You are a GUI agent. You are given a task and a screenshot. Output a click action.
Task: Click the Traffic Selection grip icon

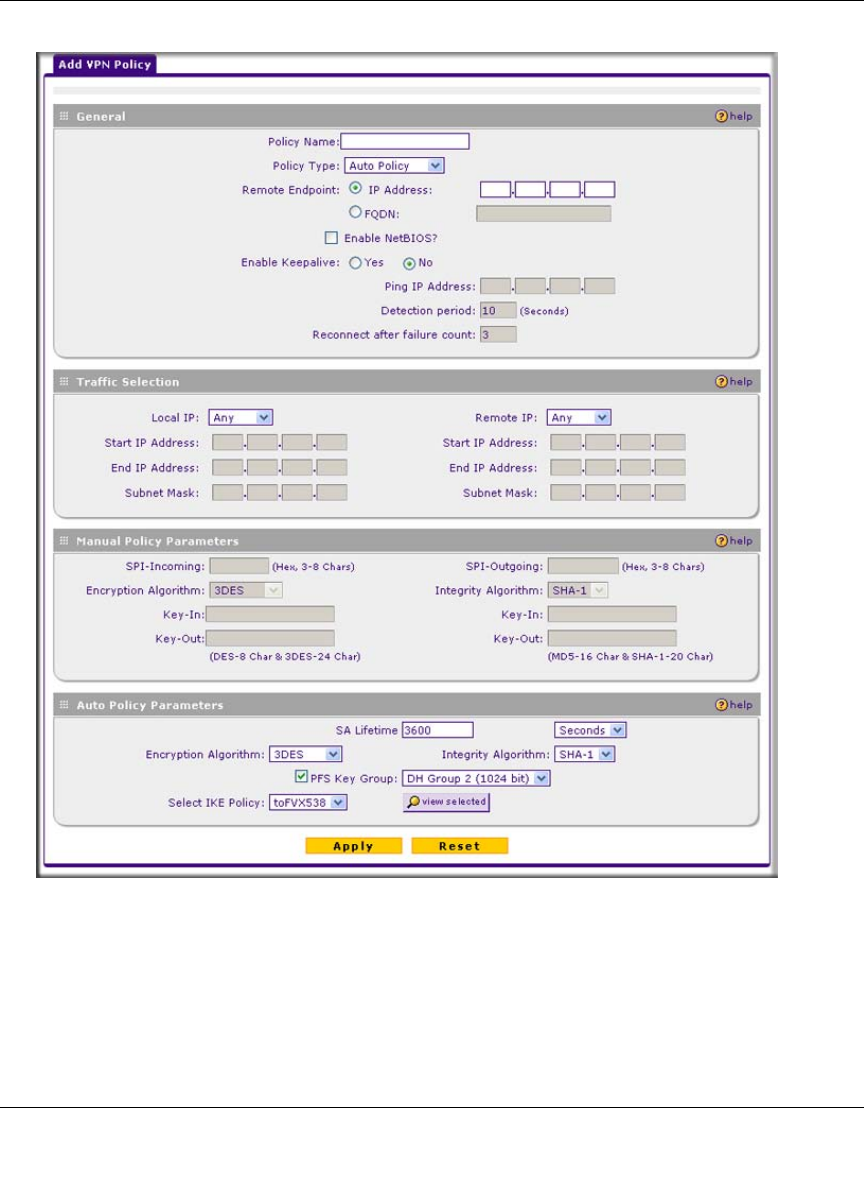click(64, 381)
